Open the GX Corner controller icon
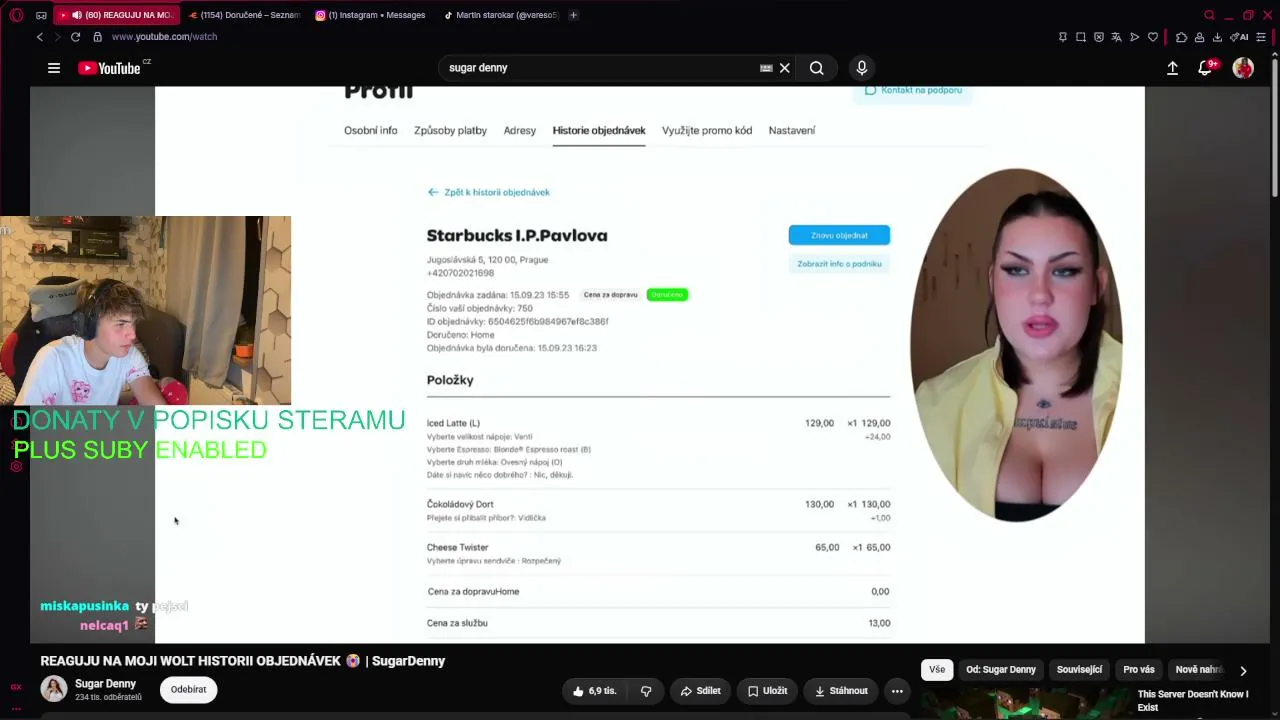 pos(41,15)
